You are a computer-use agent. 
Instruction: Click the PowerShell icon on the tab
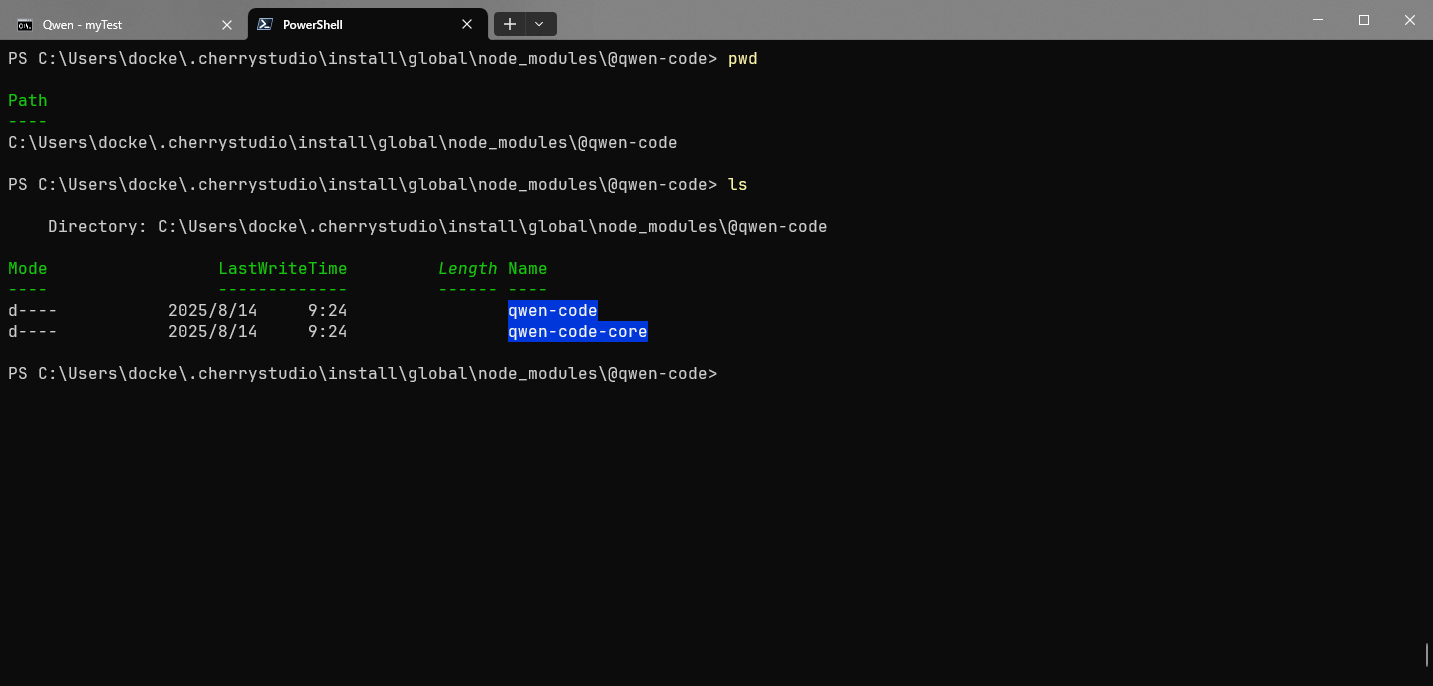(265, 24)
